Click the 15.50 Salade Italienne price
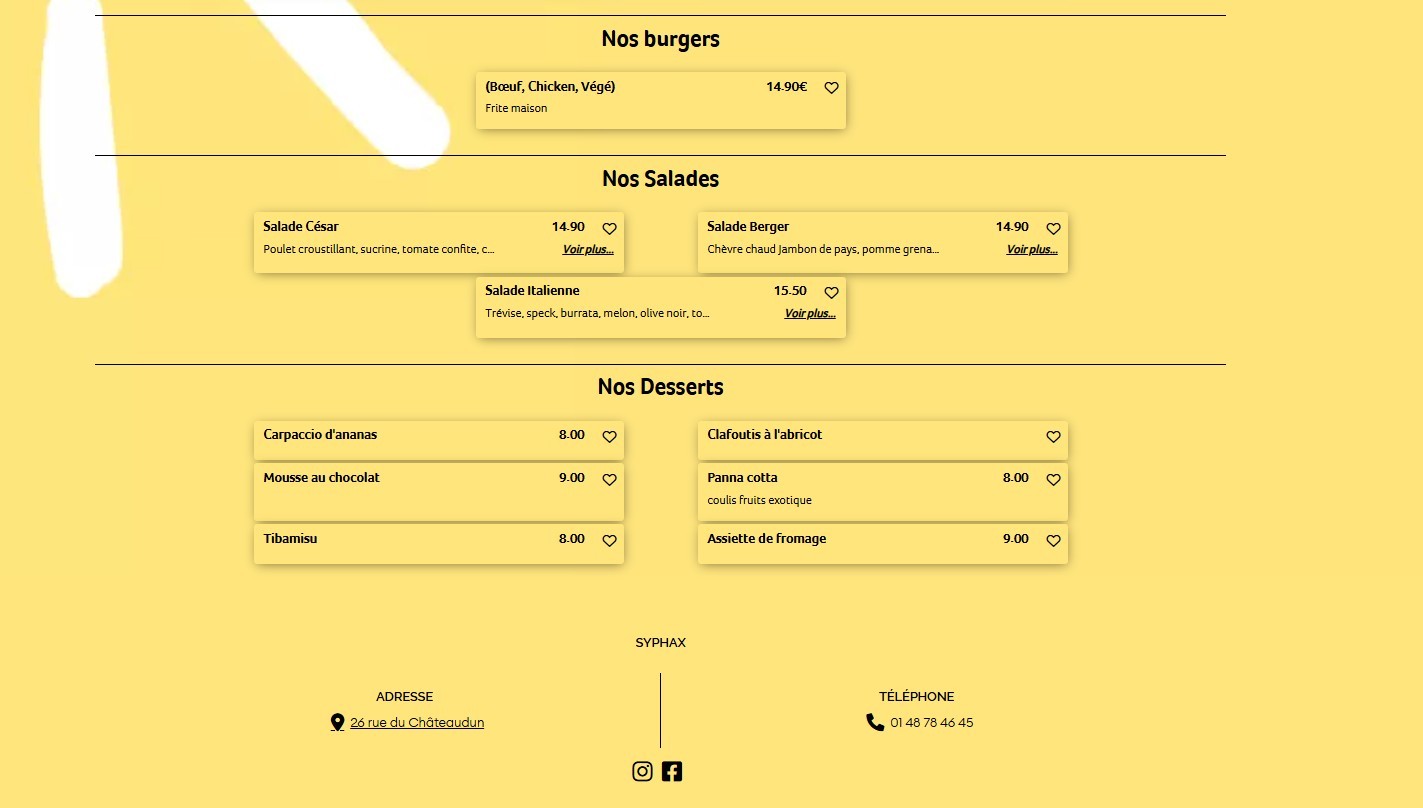The image size is (1423, 808). (x=790, y=291)
